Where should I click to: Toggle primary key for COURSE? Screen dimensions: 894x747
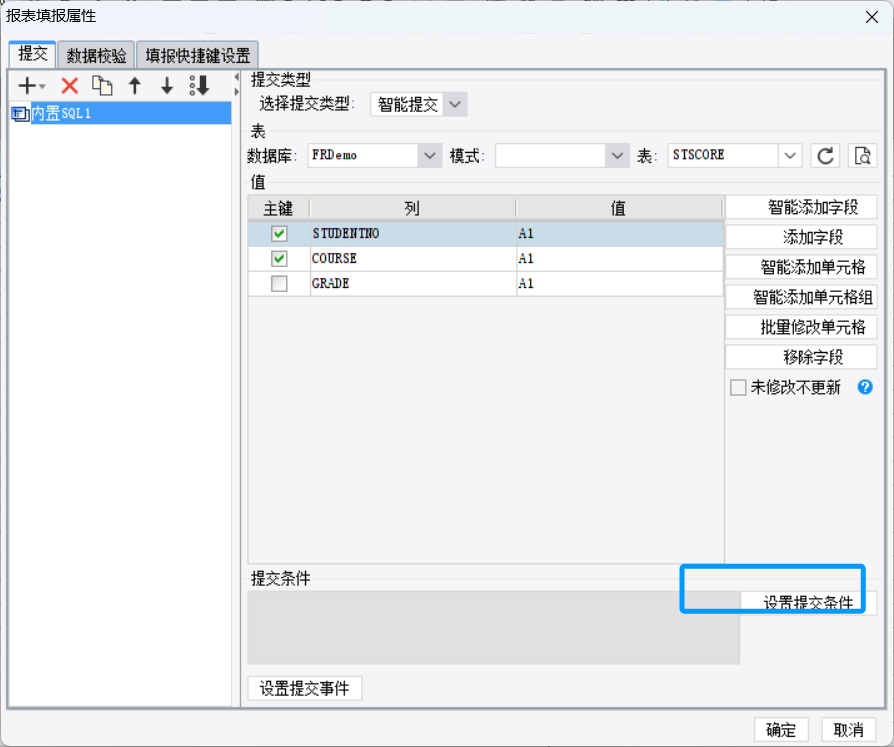click(279, 259)
